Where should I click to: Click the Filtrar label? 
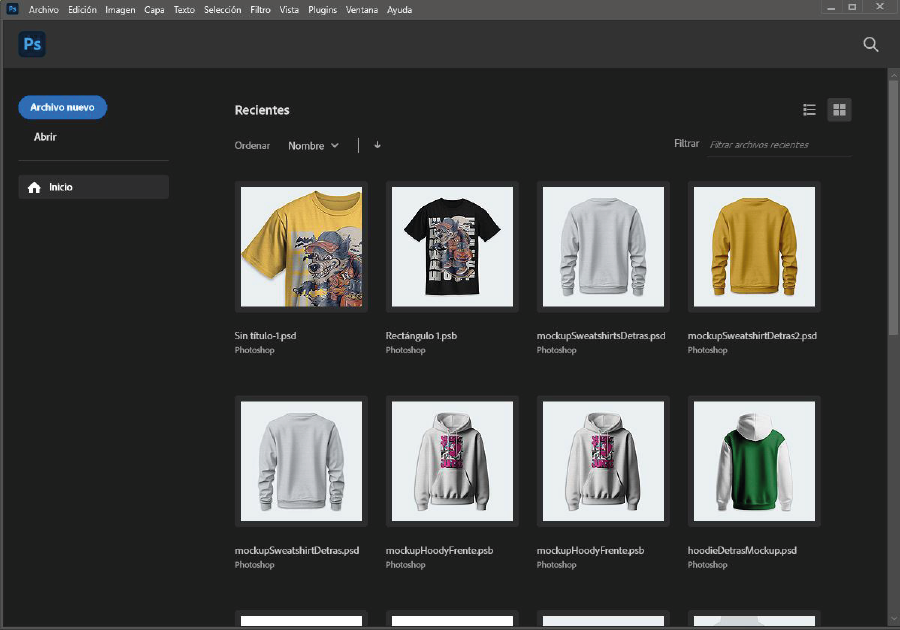[686, 143]
